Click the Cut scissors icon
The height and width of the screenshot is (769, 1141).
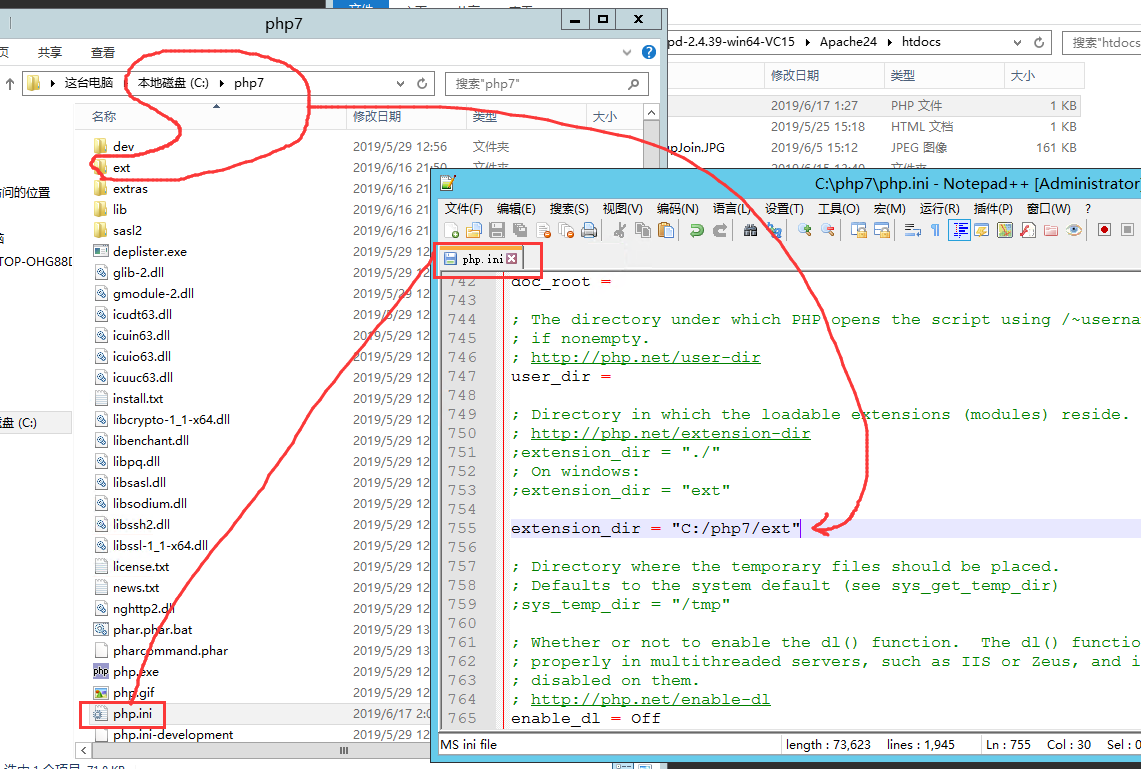click(x=619, y=230)
